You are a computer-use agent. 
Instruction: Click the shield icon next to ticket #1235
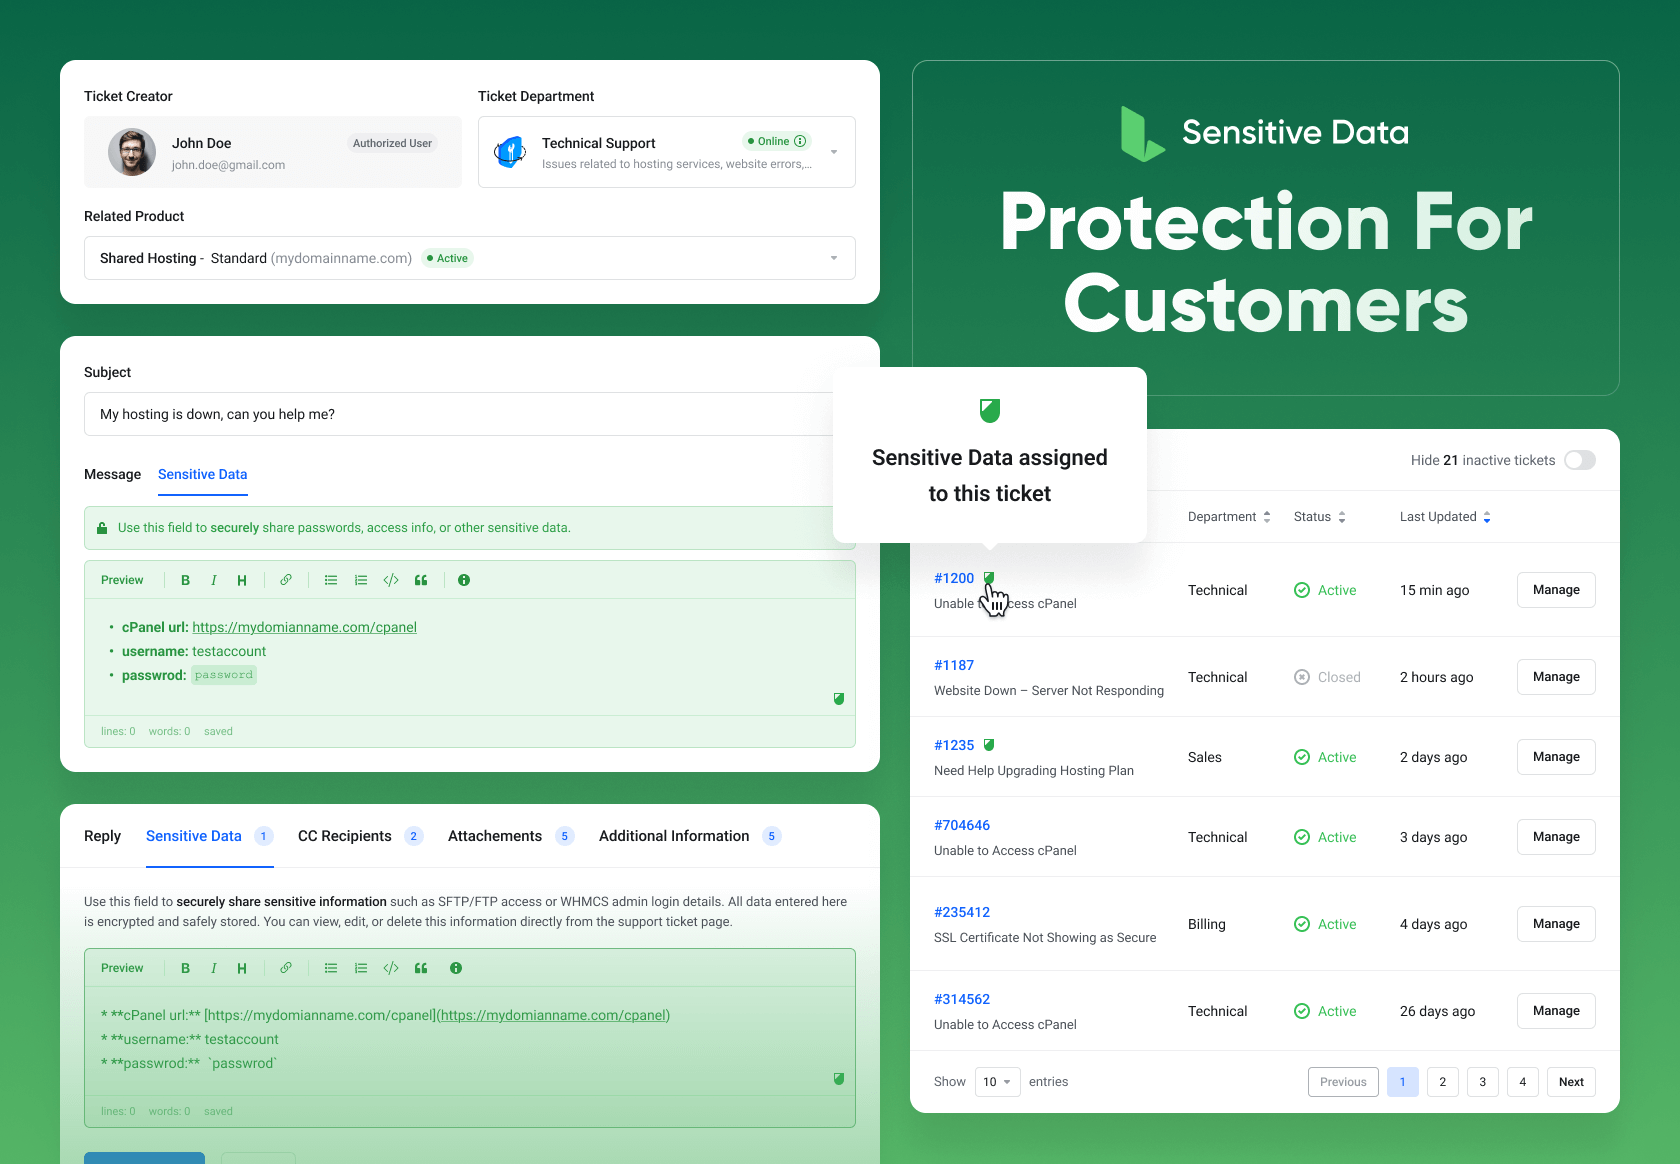[989, 745]
